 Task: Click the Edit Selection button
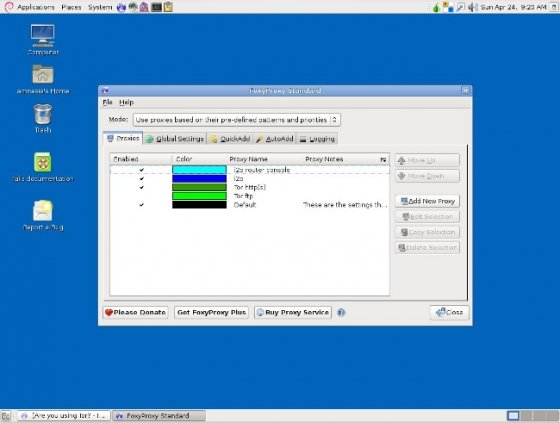click(x=428, y=217)
